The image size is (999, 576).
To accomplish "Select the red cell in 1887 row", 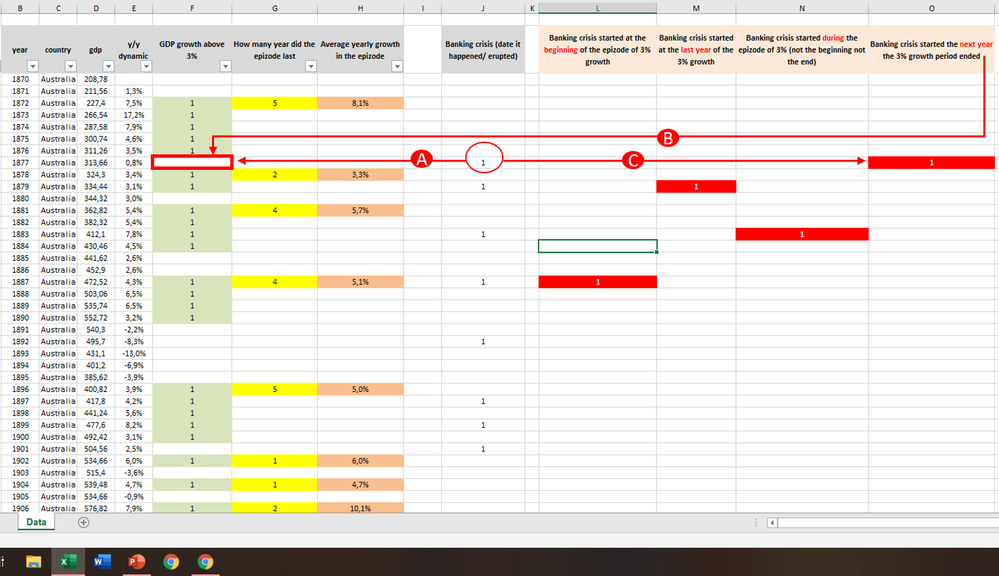I will (598, 282).
